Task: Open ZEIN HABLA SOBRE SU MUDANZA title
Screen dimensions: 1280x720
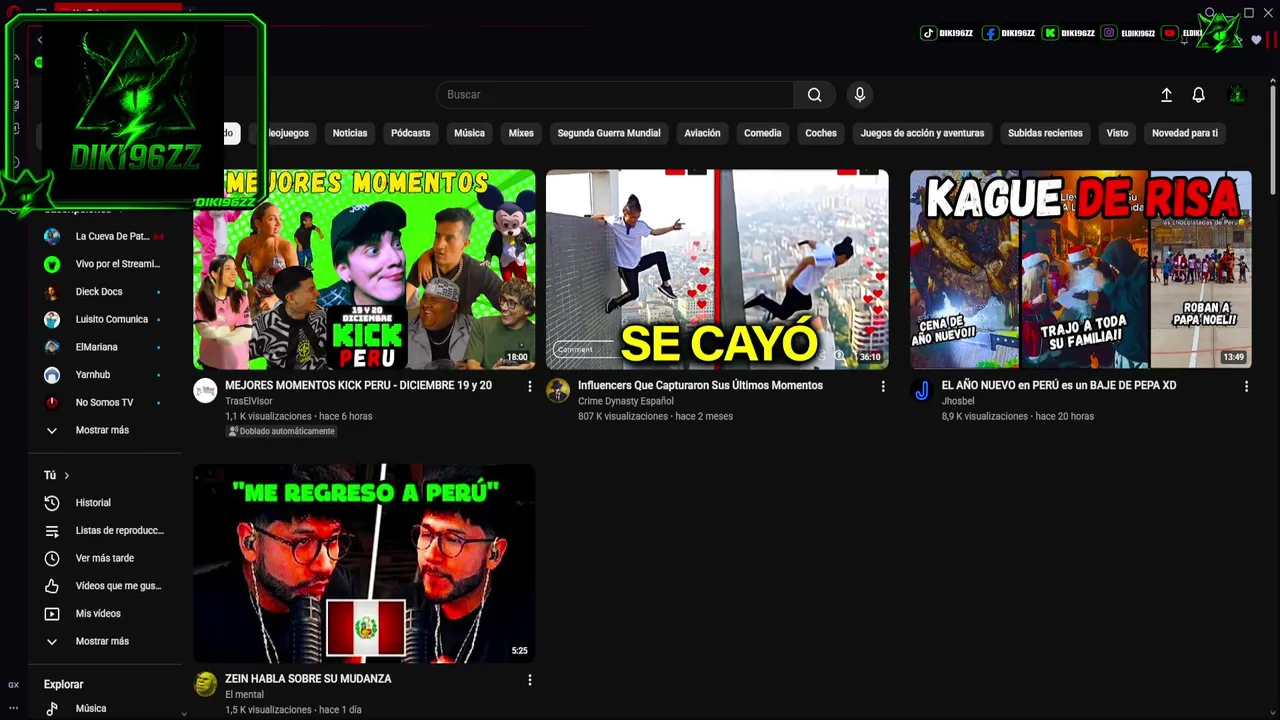Action: 308,679
